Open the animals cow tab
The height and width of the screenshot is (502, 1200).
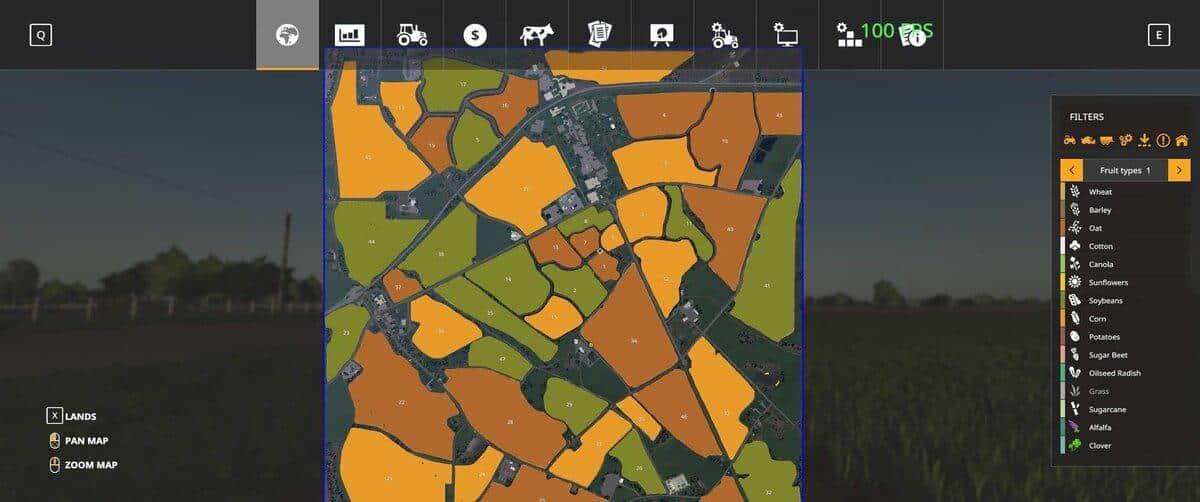tap(536, 35)
